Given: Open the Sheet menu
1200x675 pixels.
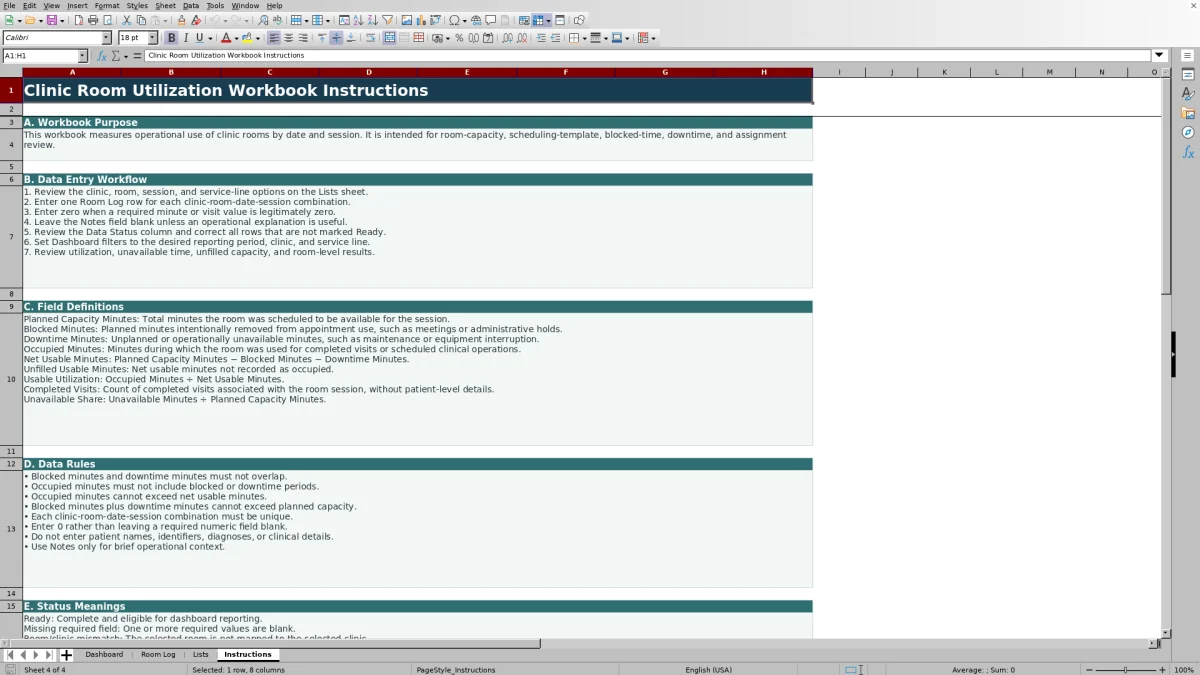Looking at the screenshot, I should [165, 5].
